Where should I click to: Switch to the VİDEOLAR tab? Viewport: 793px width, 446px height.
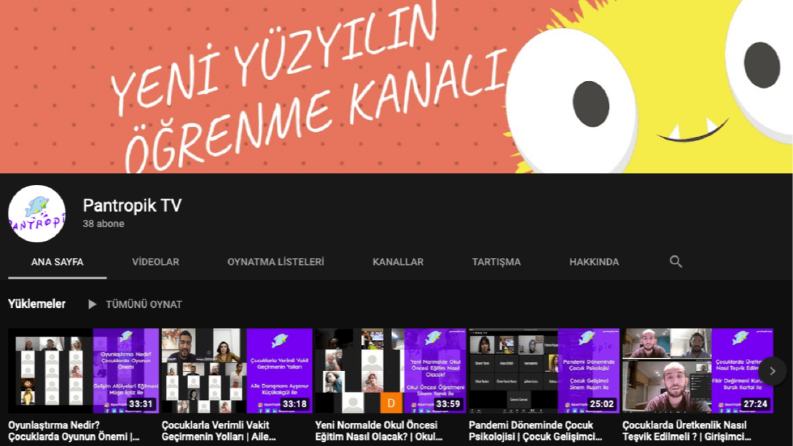156,262
